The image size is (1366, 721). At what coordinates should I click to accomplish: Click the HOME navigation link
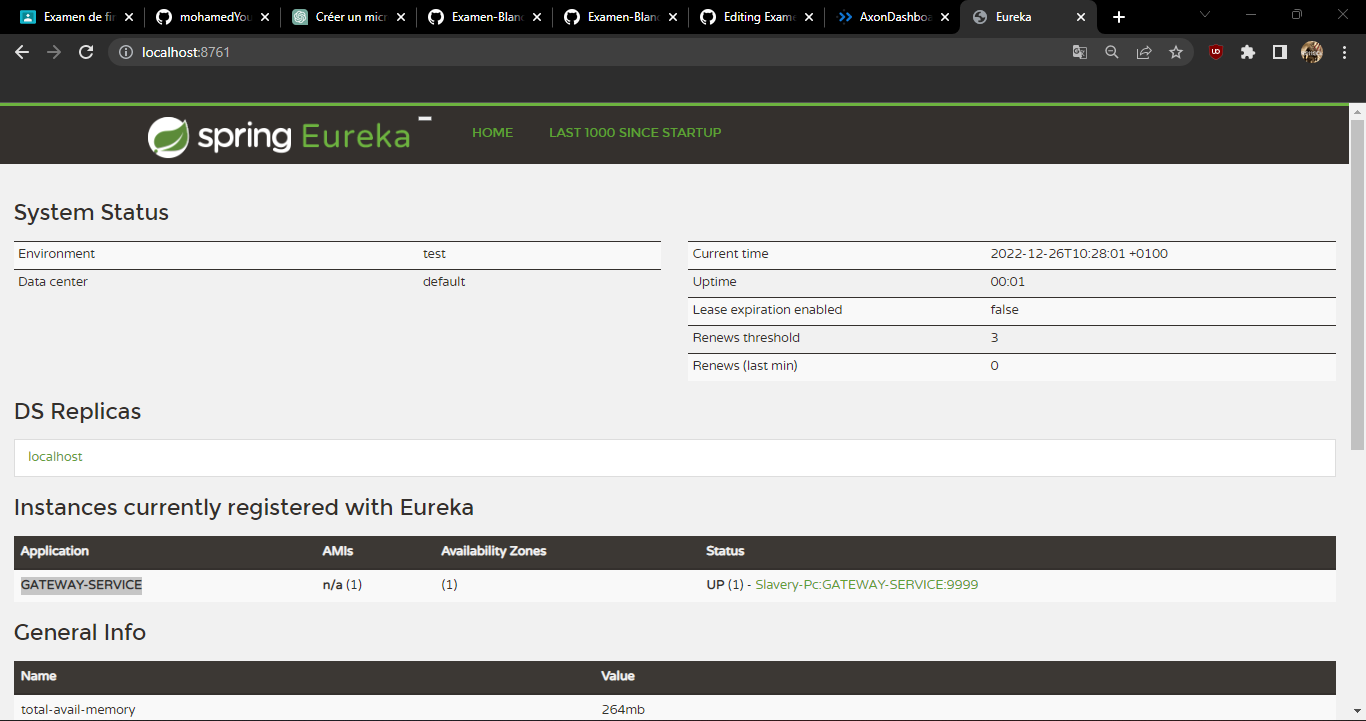pyautogui.click(x=492, y=132)
